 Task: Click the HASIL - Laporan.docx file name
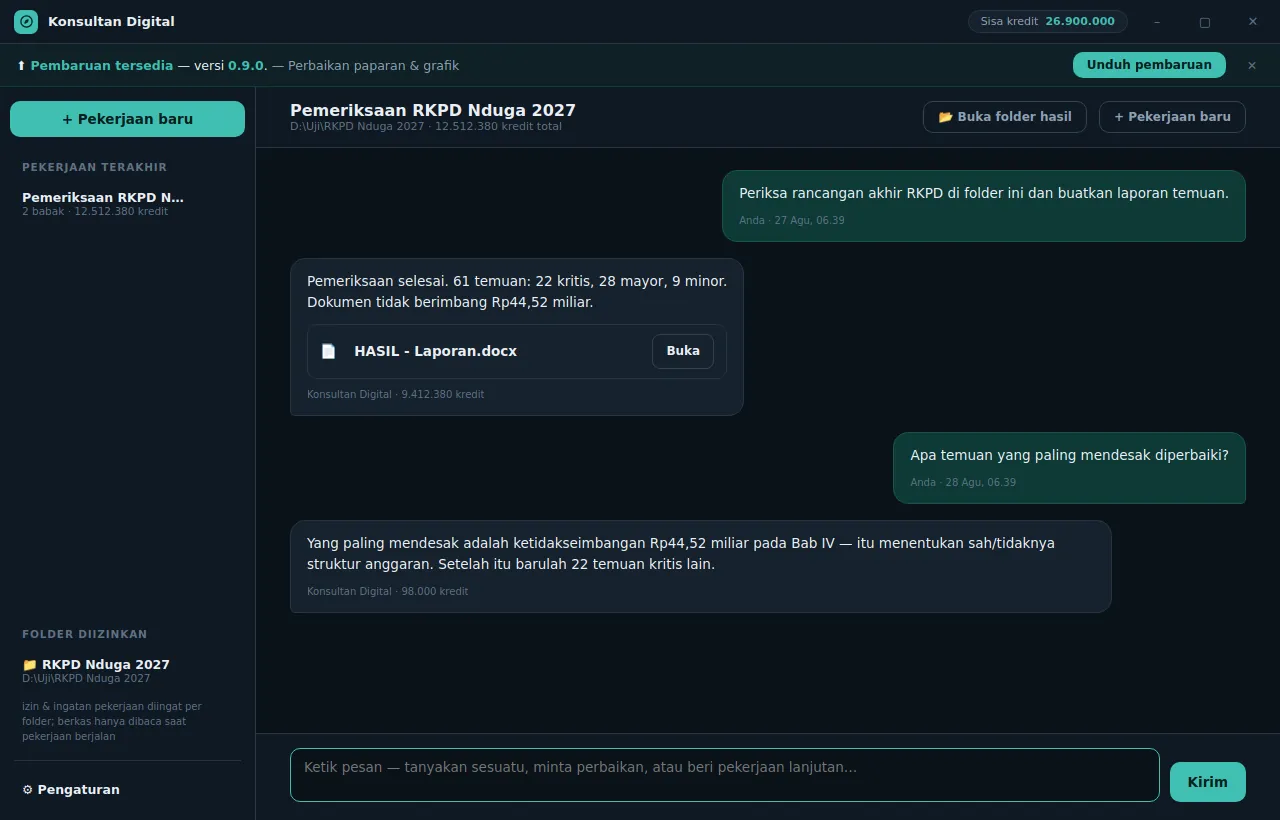[x=435, y=351]
